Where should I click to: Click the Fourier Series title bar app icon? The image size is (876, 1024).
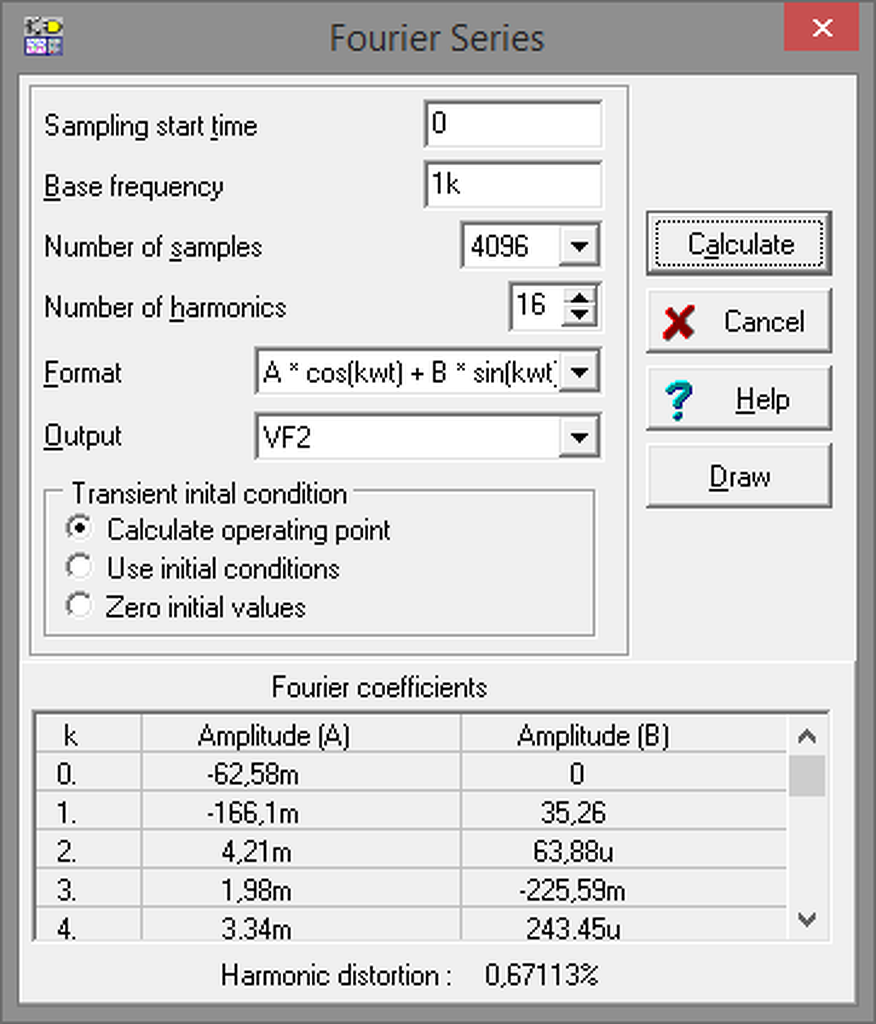click(x=44, y=35)
